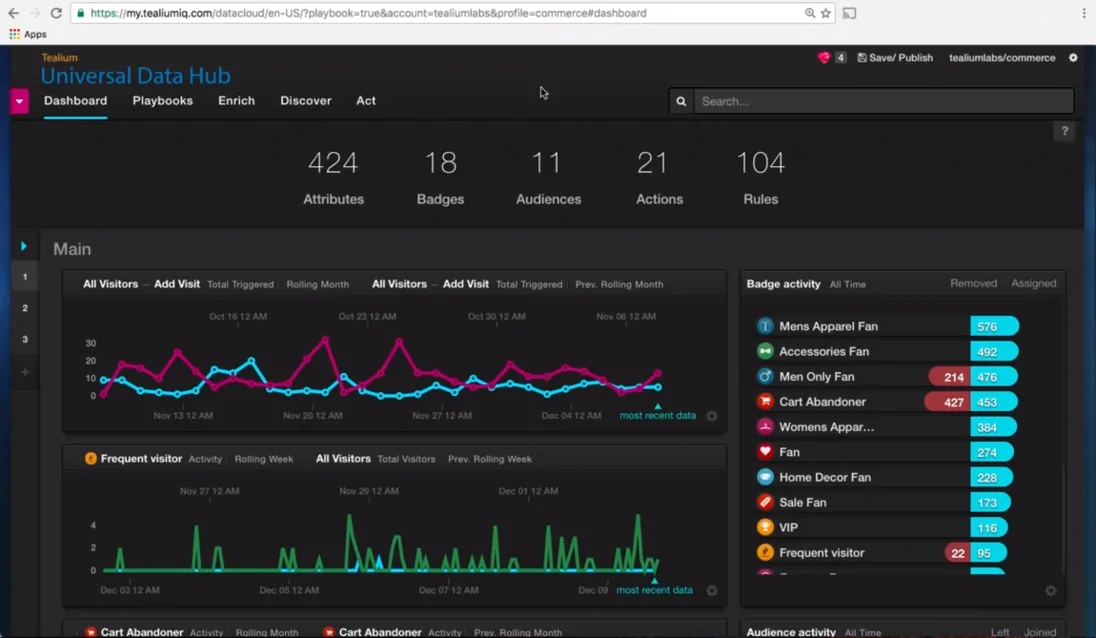Click the browser address bar URL
The width and height of the screenshot is (1096, 638).
[x=368, y=13]
